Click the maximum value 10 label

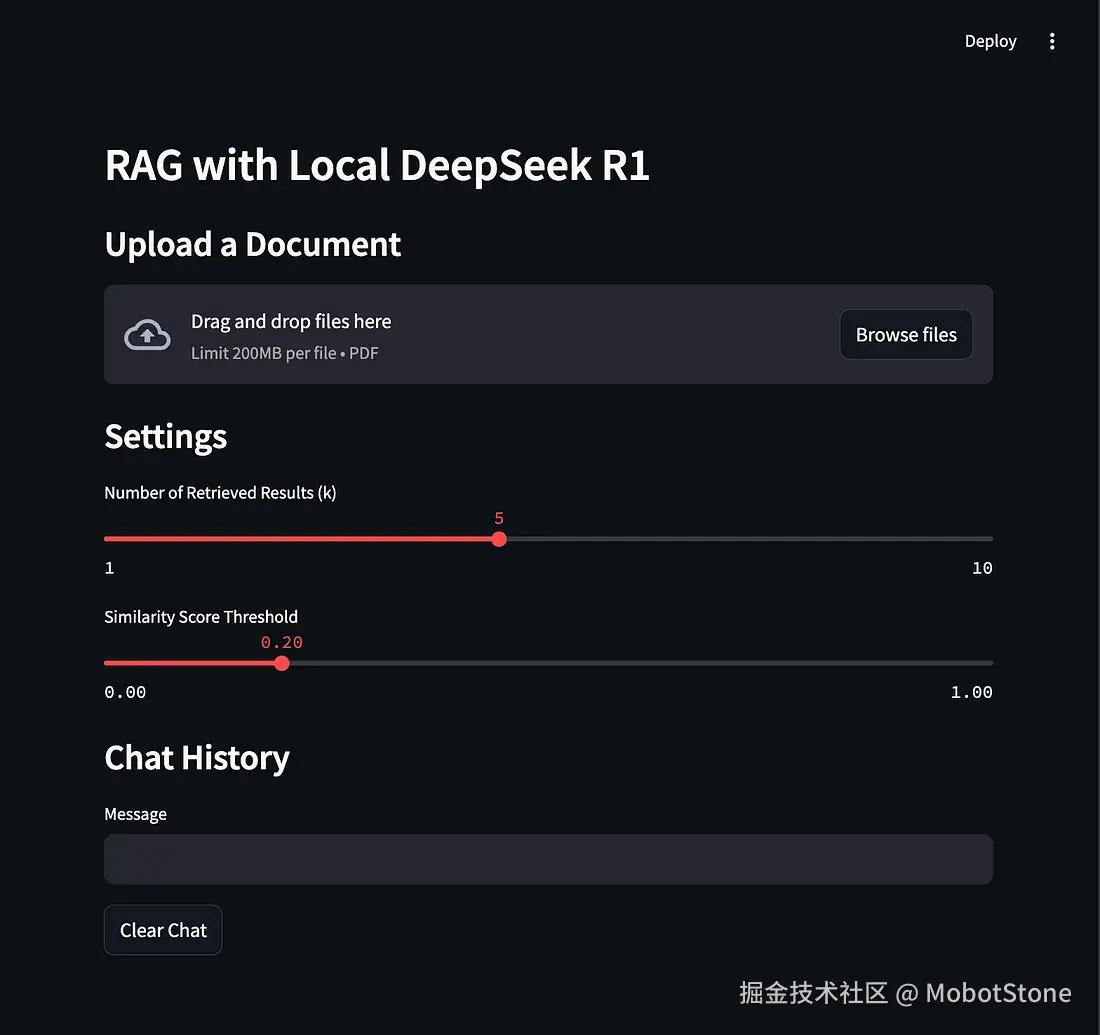click(x=982, y=568)
